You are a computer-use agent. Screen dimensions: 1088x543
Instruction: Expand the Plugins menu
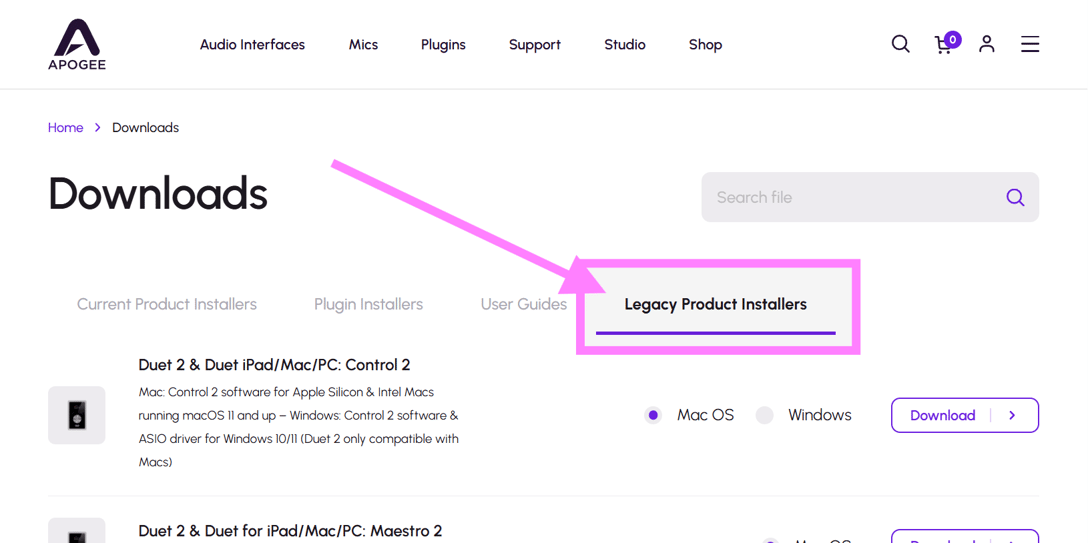click(x=443, y=45)
